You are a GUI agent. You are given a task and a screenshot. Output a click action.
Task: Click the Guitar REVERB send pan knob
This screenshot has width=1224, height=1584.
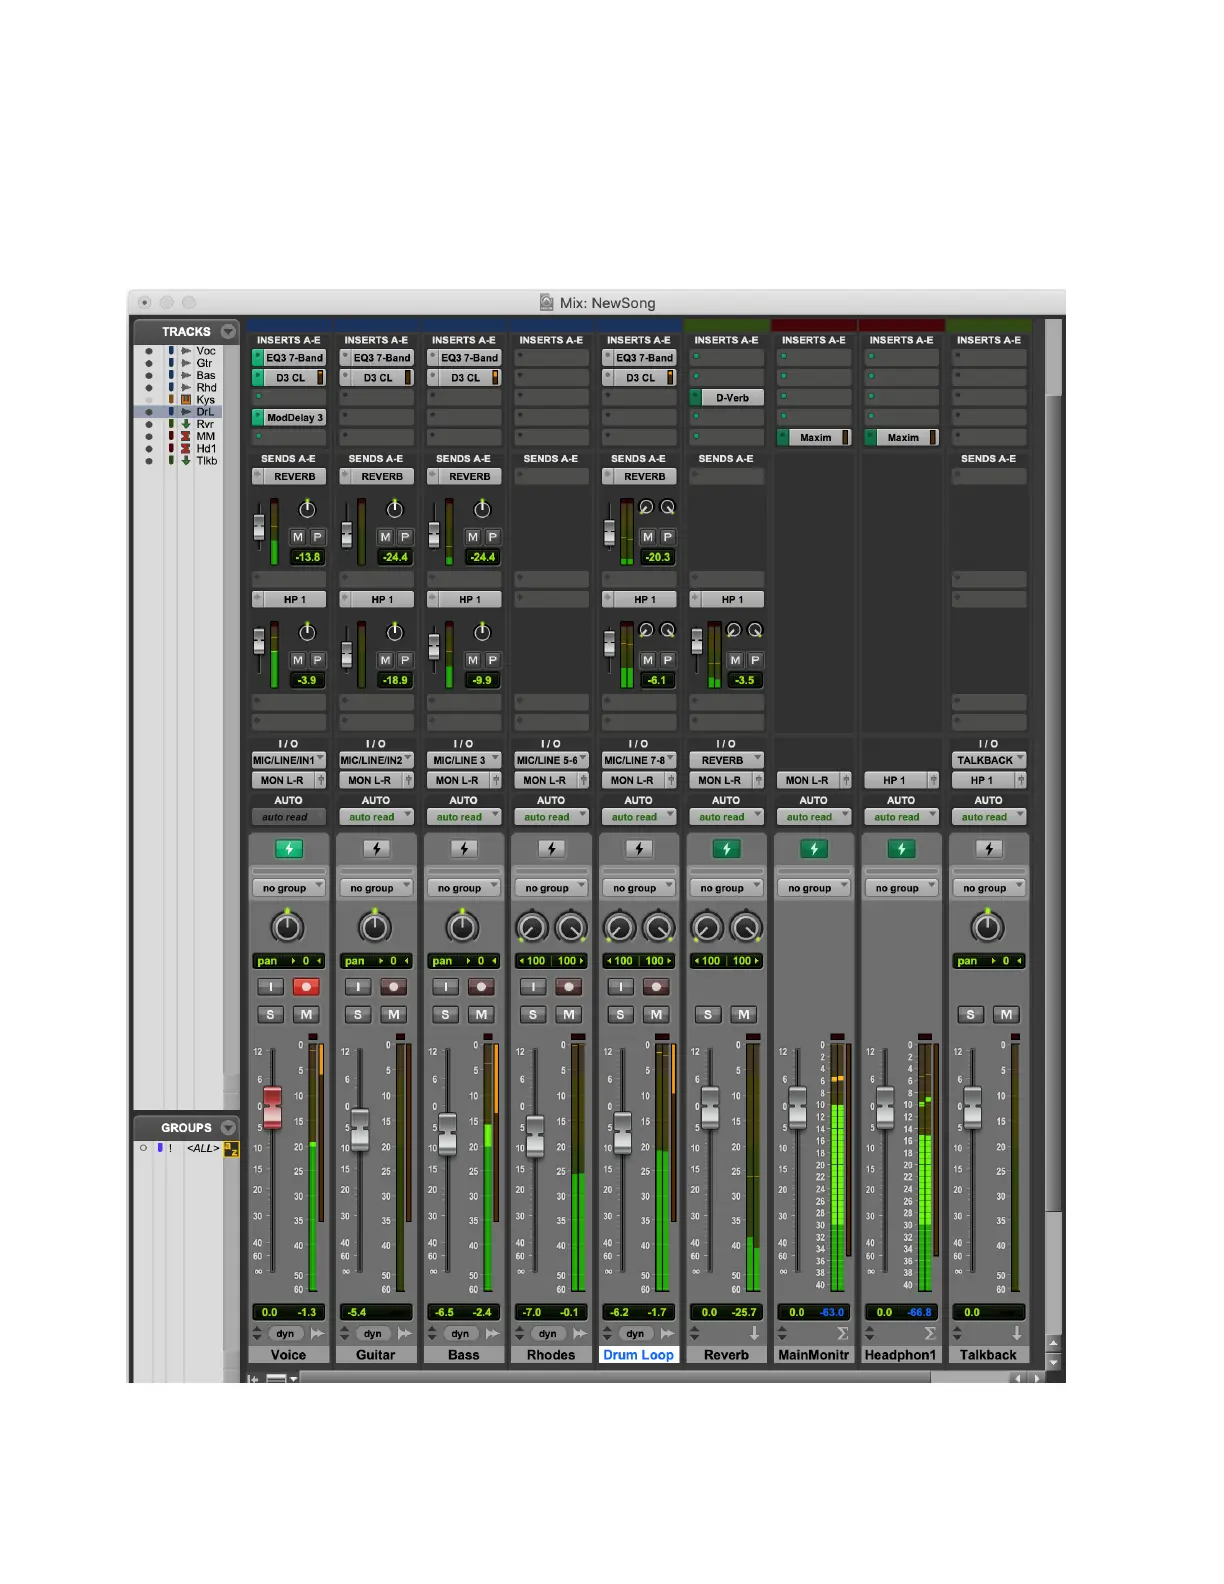[x=395, y=509]
